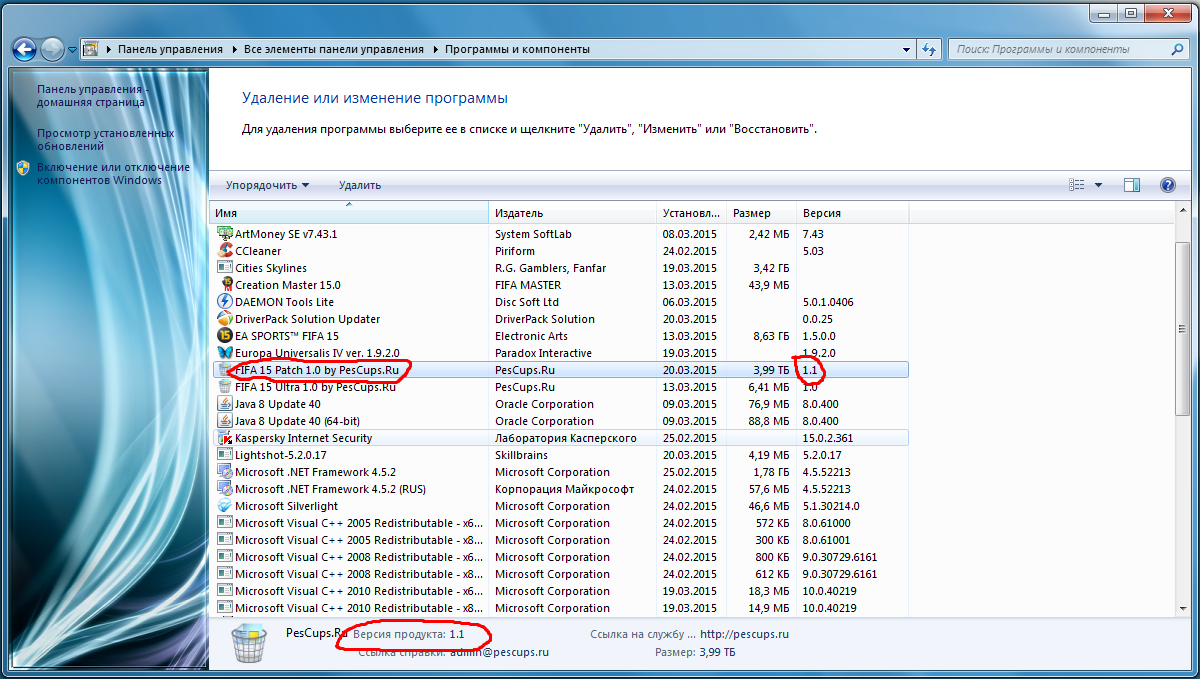Click the 15.0.2.361 version cell

tap(828, 438)
